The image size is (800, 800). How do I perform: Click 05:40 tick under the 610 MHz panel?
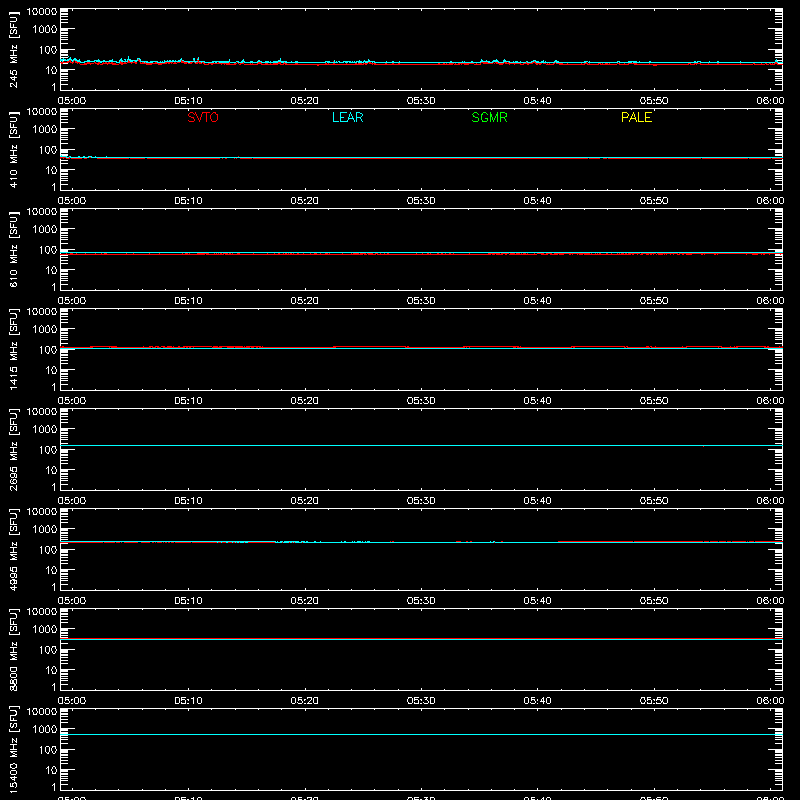(x=537, y=301)
